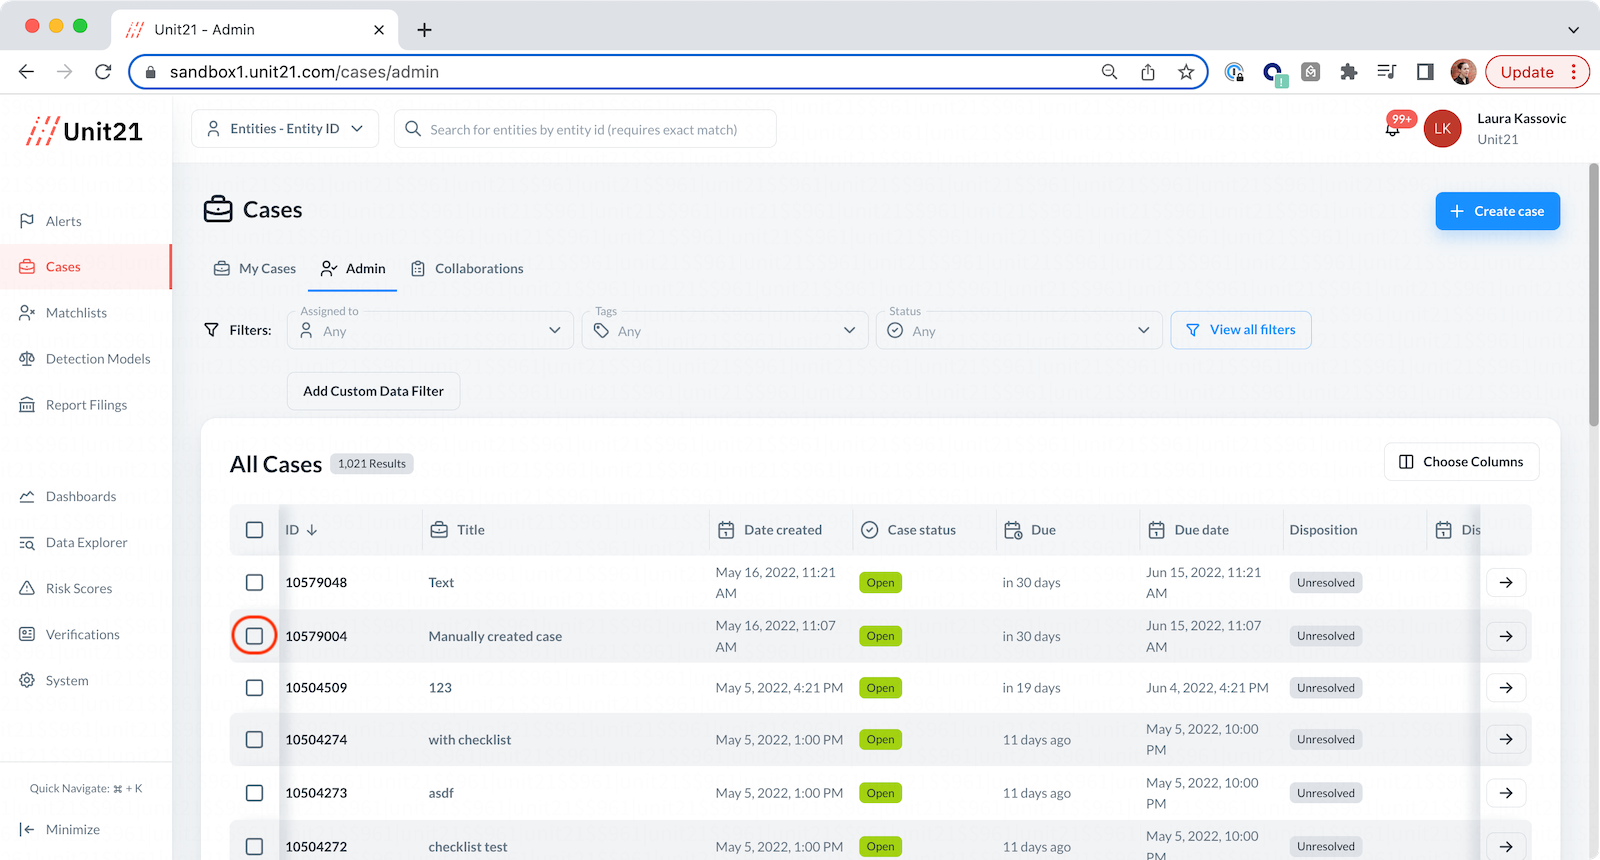Open the Status filter dropdown
Viewport: 1600px width, 860px height.
click(1019, 330)
